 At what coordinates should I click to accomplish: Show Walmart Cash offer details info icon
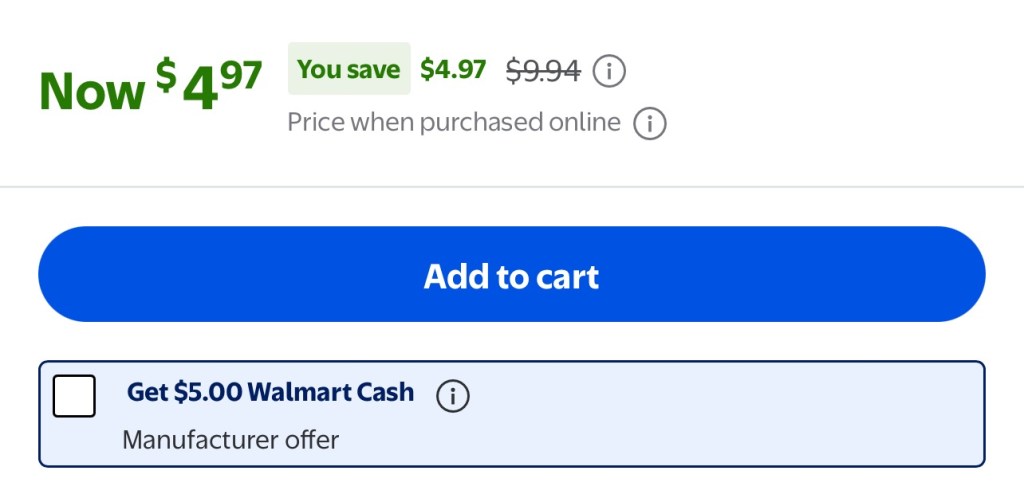pyautogui.click(x=453, y=396)
